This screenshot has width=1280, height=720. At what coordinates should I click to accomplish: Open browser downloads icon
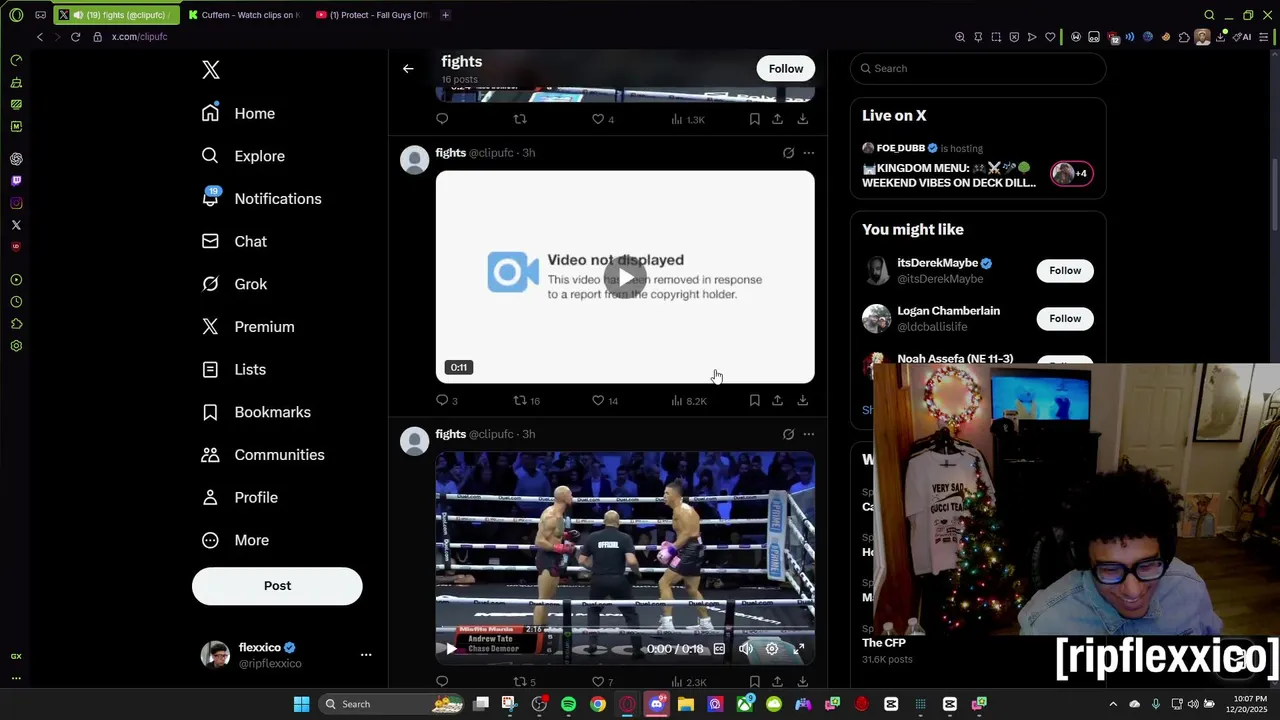click(1220, 37)
